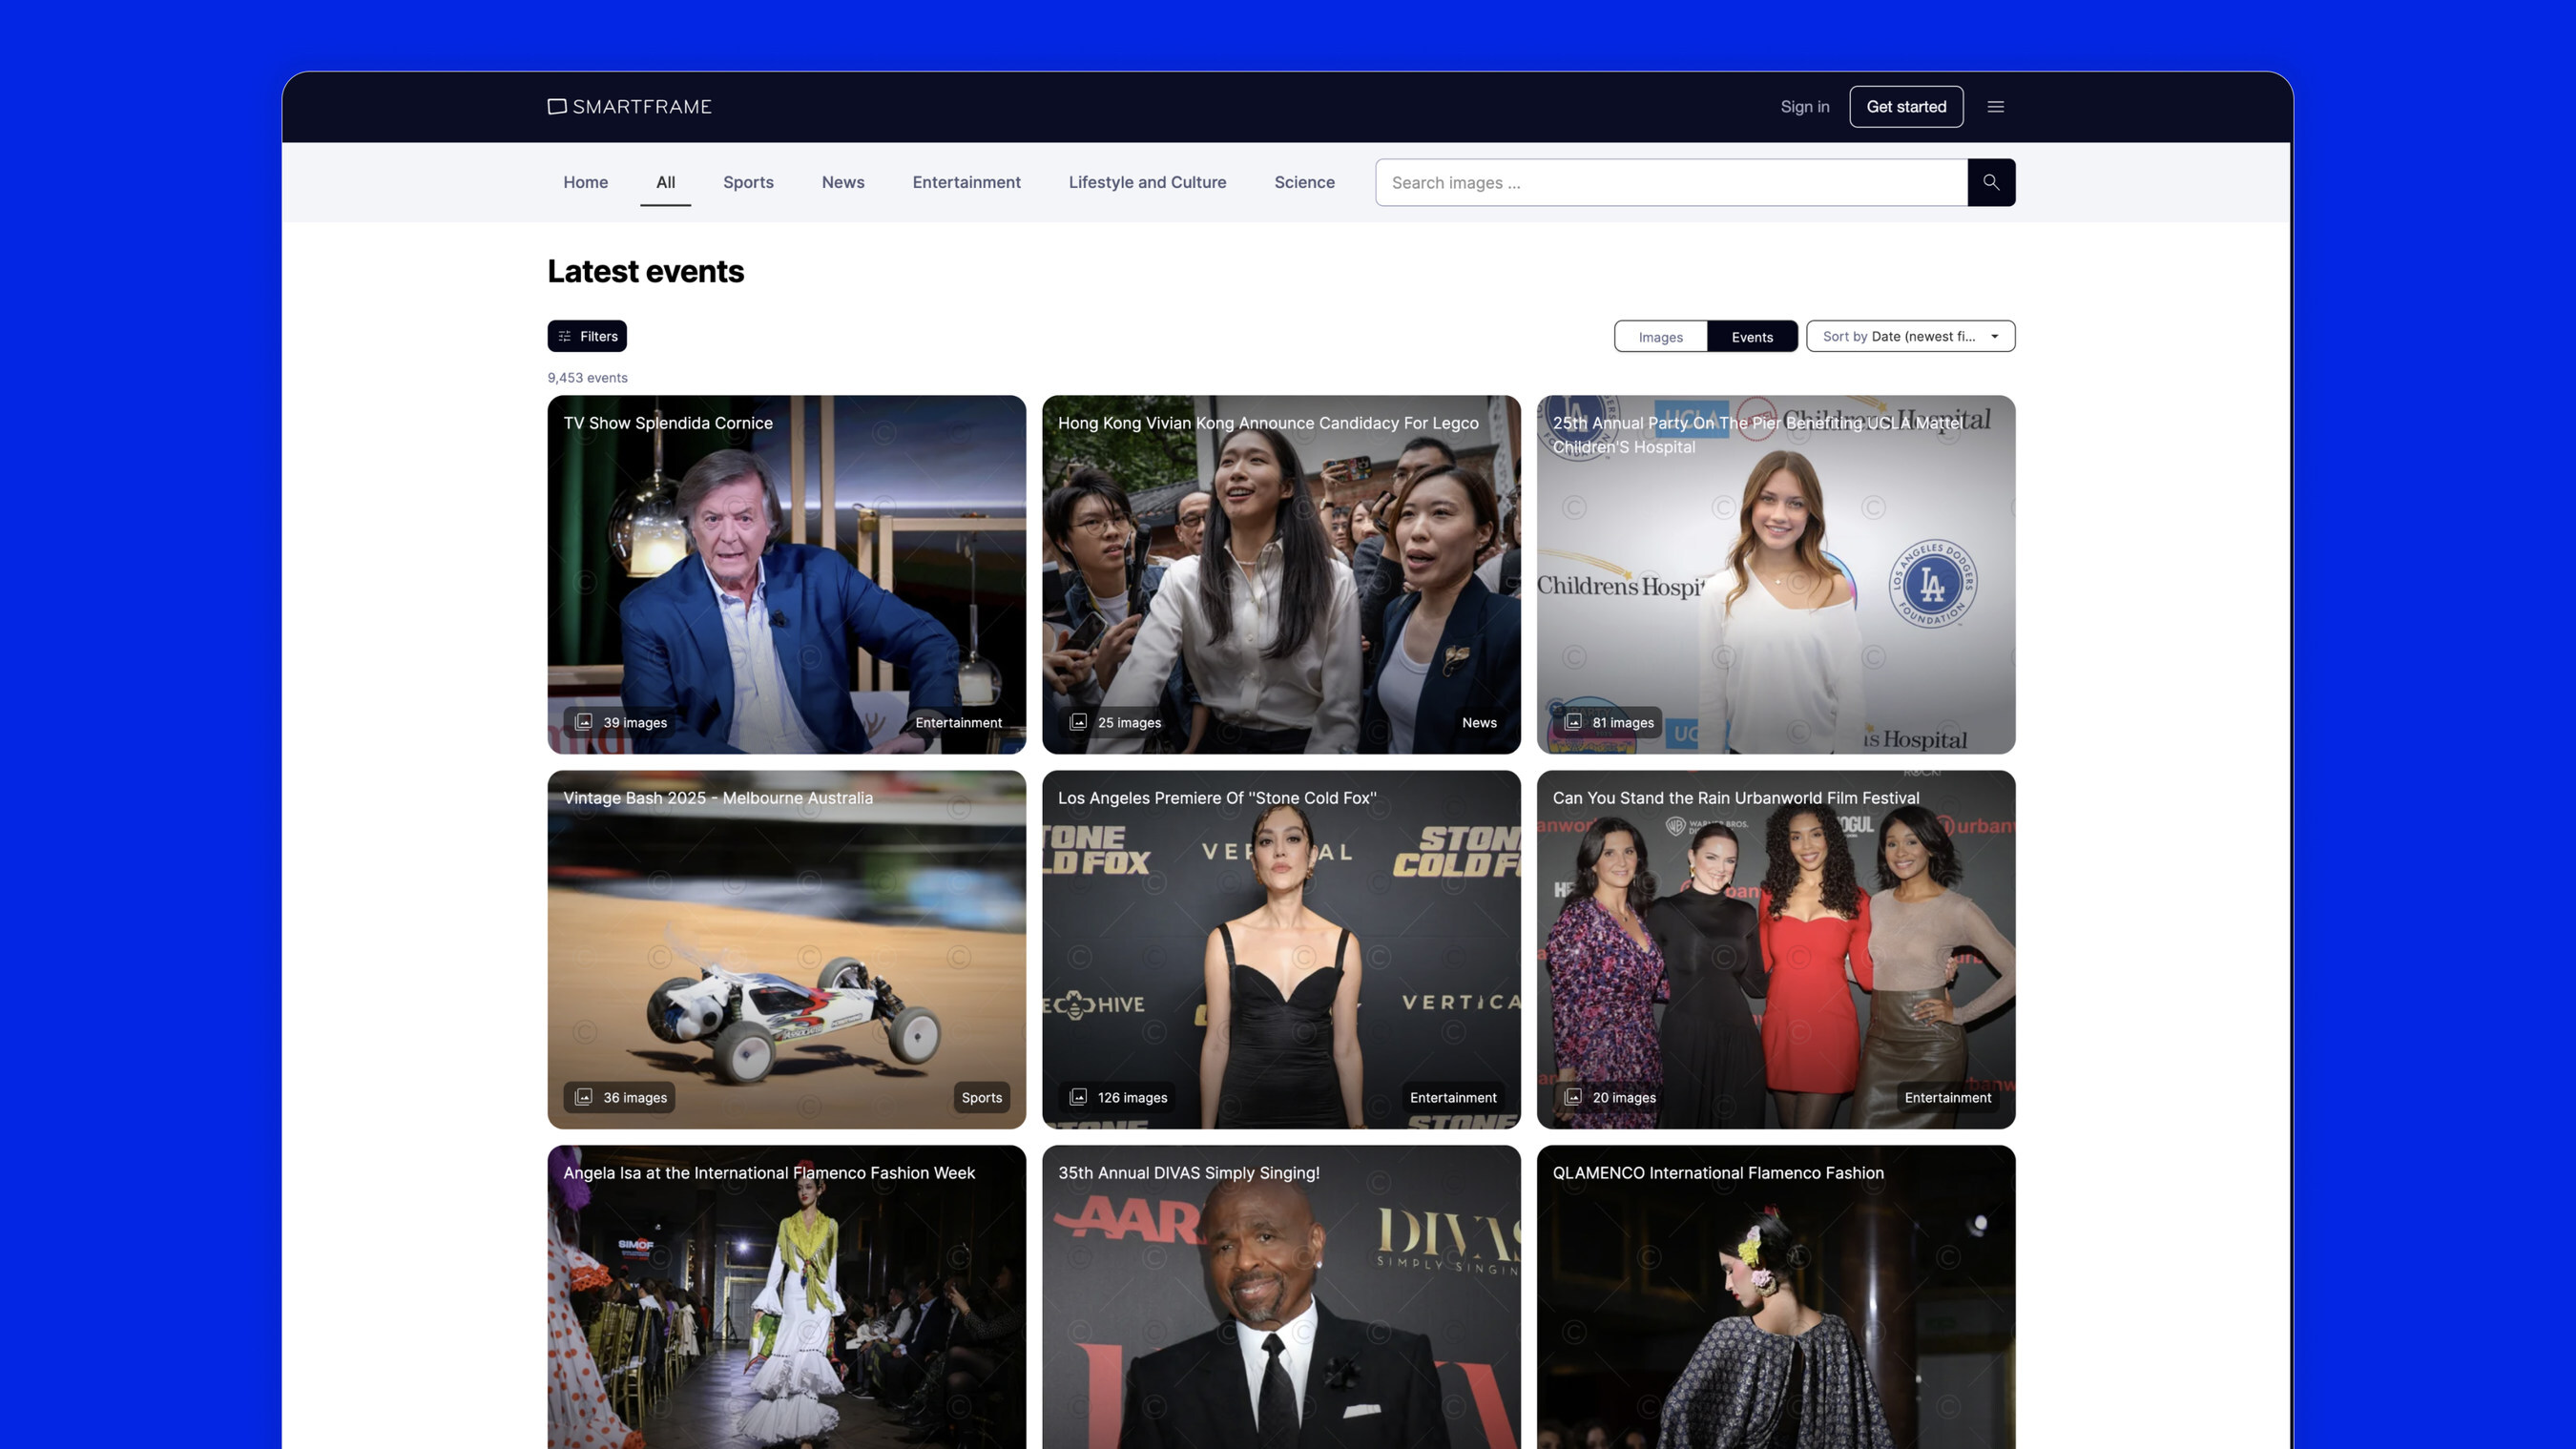This screenshot has width=2576, height=1449.
Task: Switch view to Images toggle
Action: click(1660, 337)
